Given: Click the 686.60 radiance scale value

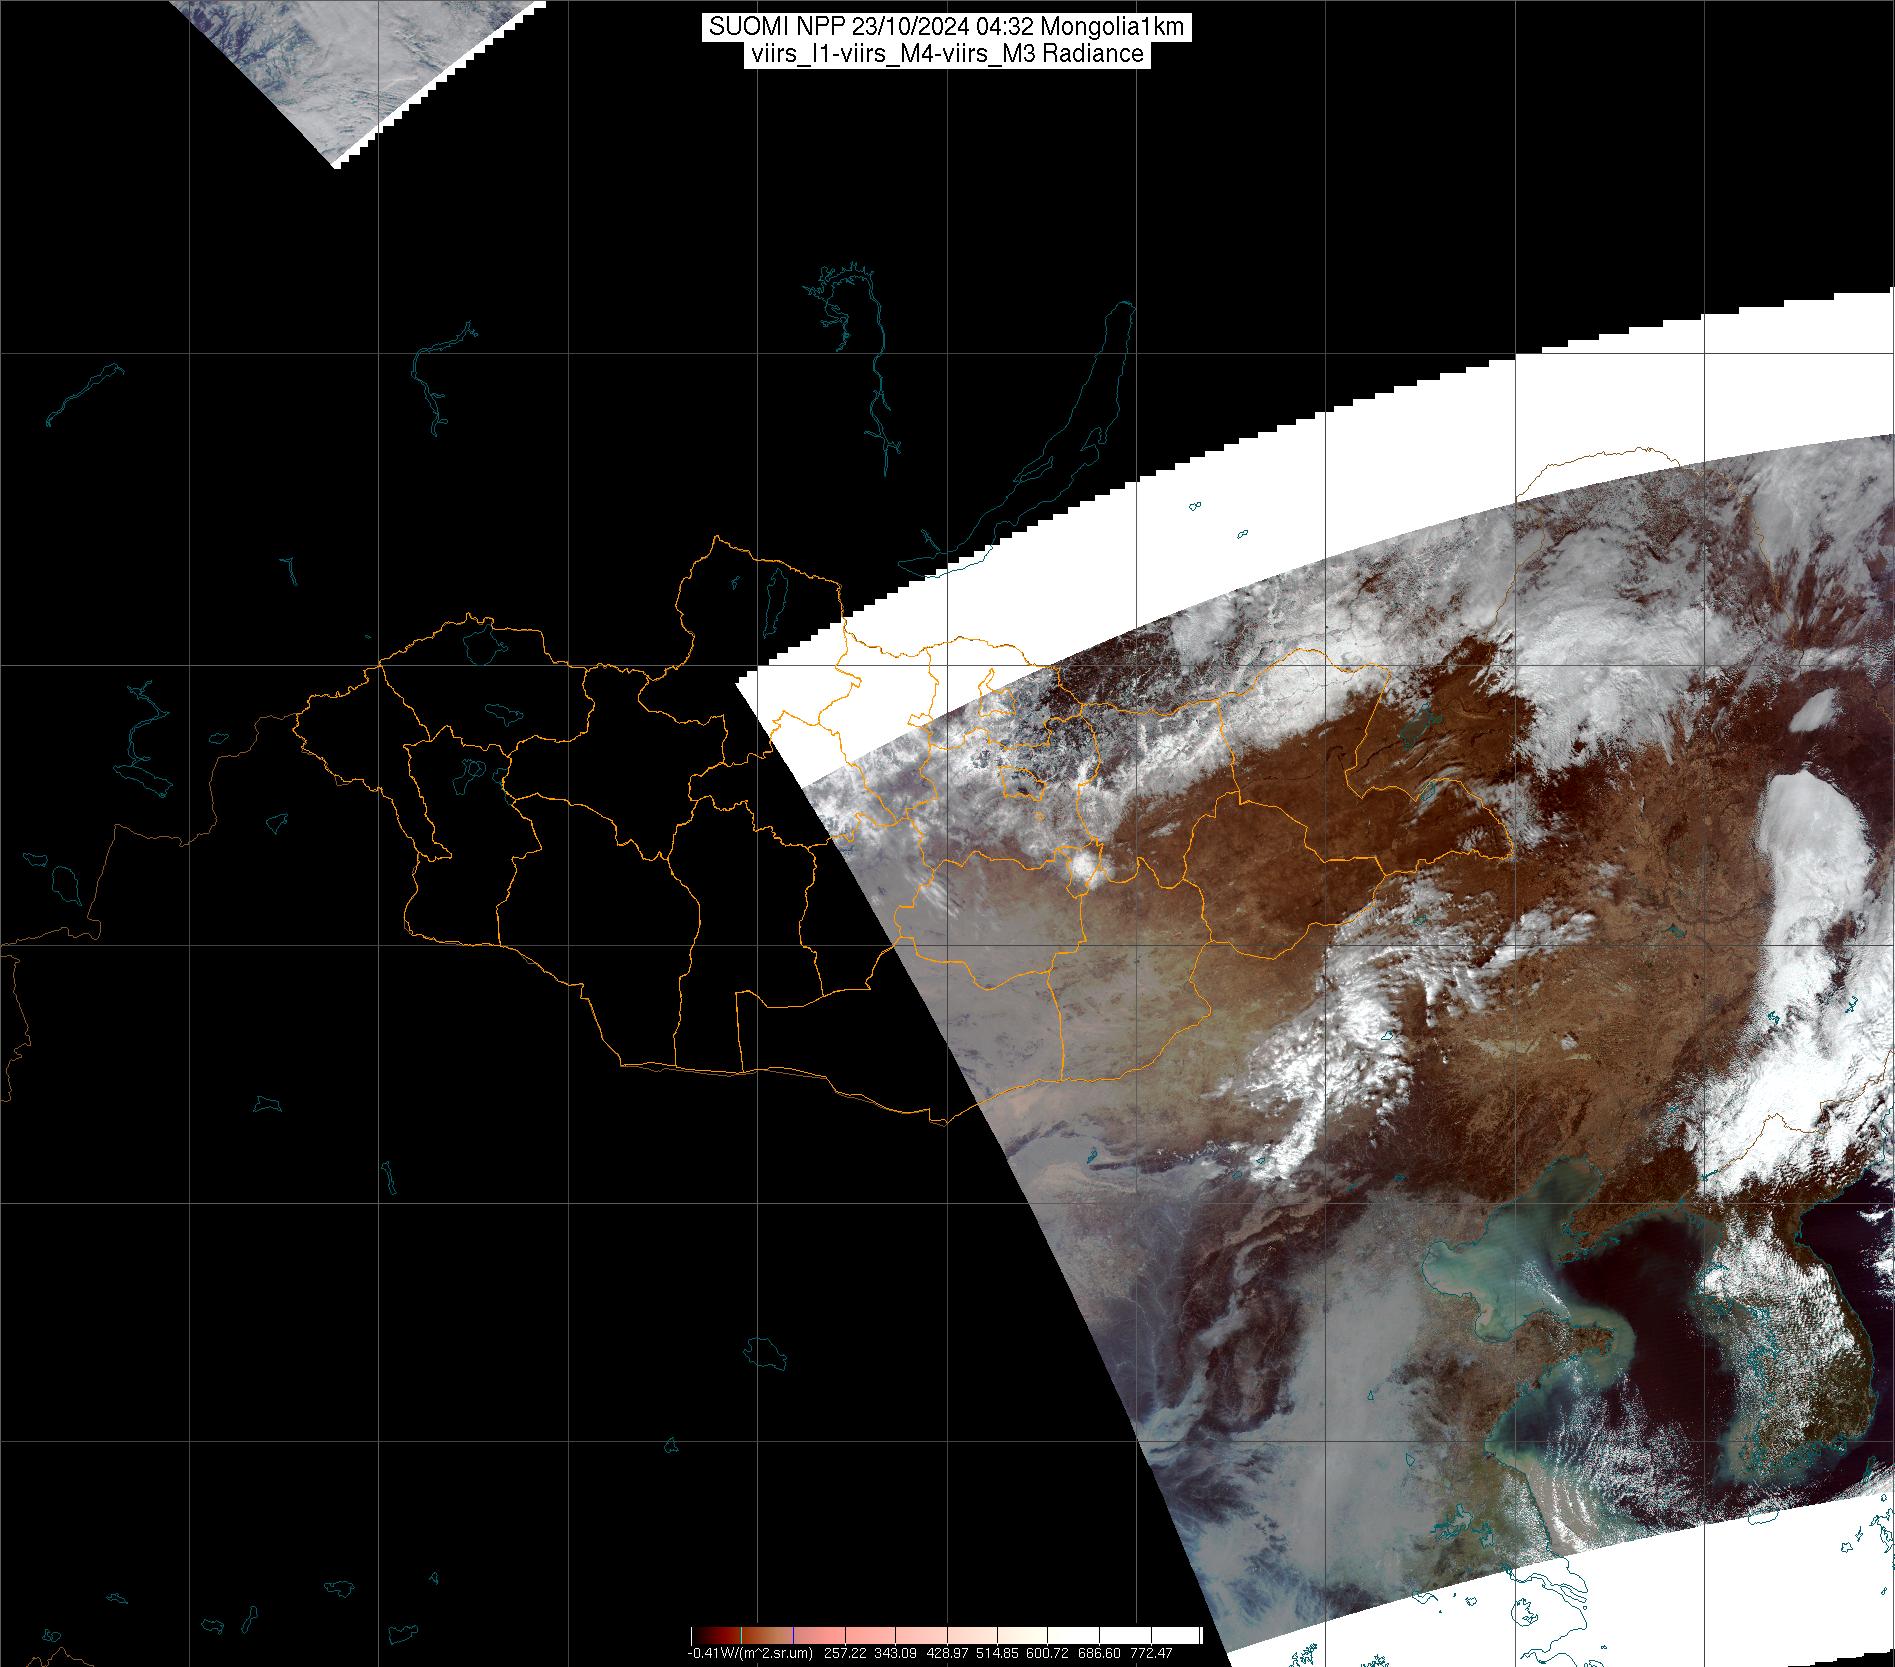Looking at the screenshot, I should [1100, 1653].
